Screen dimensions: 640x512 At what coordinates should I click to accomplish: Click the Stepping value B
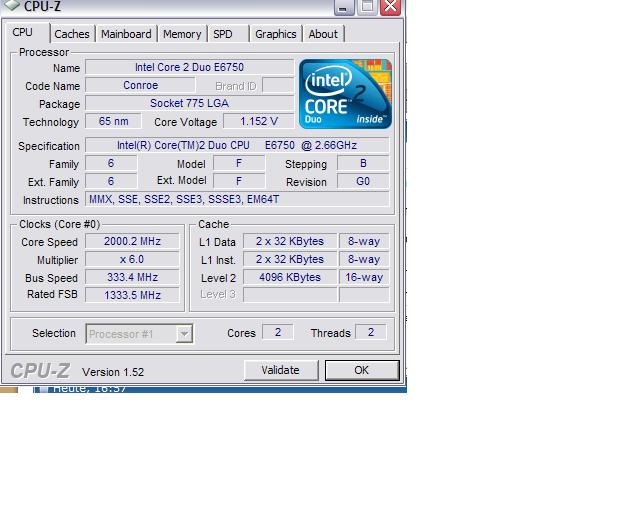click(363, 163)
